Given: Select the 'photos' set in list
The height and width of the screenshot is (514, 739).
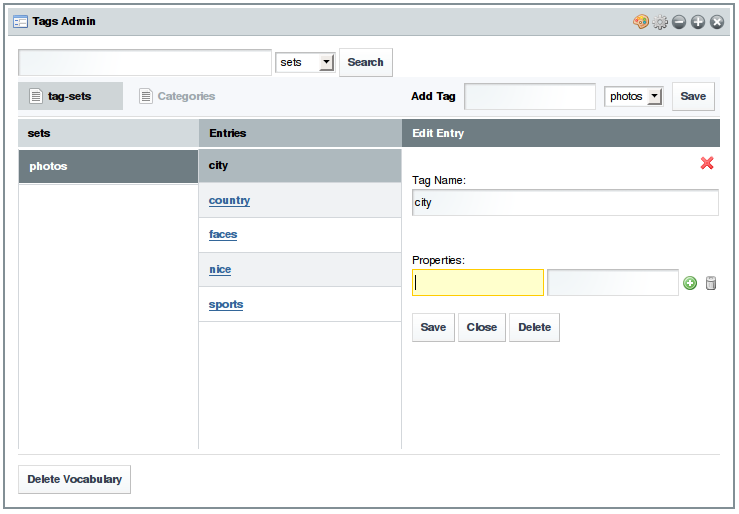Looking at the screenshot, I should tap(108, 166).
